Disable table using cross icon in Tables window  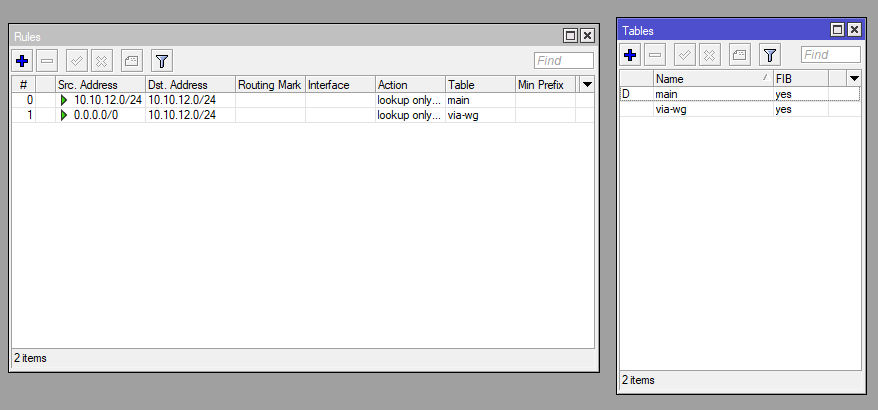point(709,54)
